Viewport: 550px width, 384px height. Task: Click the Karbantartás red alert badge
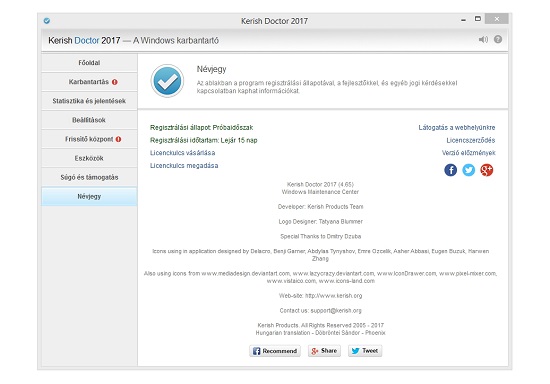point(115,82)
